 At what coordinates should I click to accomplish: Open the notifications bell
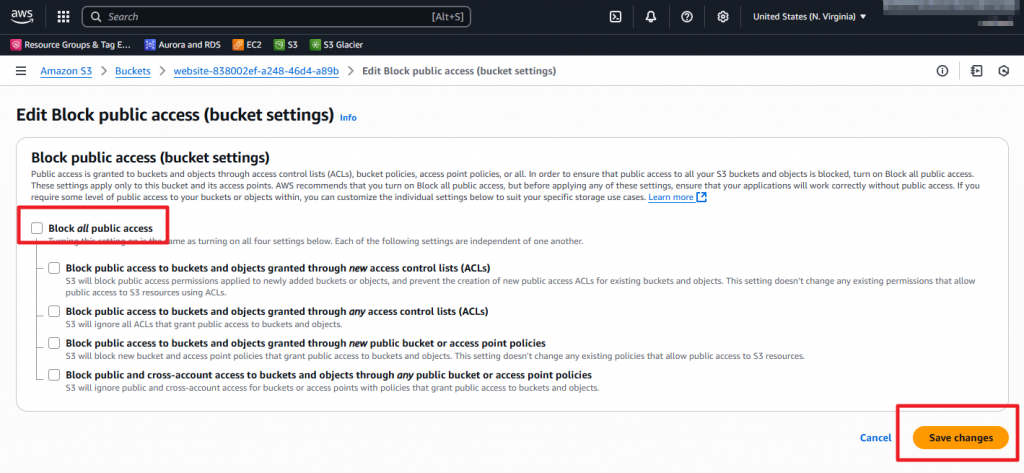point(651,17)
